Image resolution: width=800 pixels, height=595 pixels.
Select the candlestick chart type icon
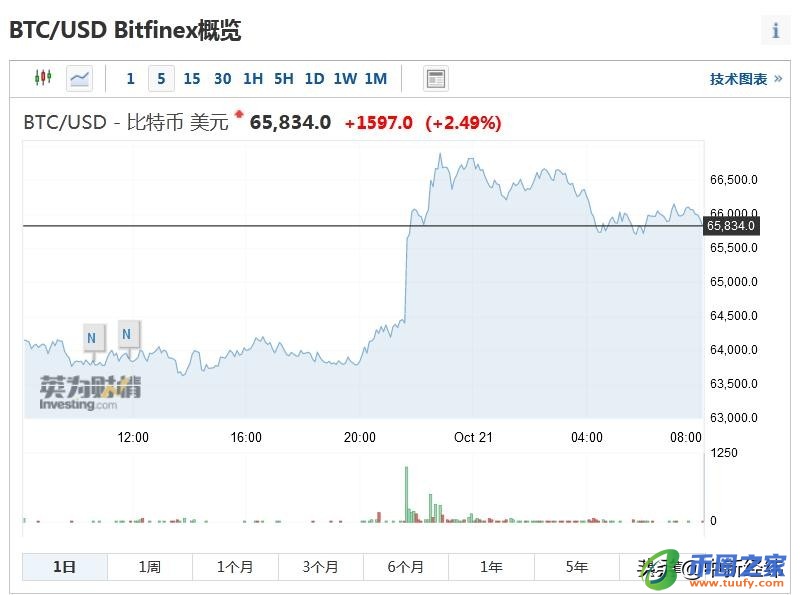coord(43,78)
